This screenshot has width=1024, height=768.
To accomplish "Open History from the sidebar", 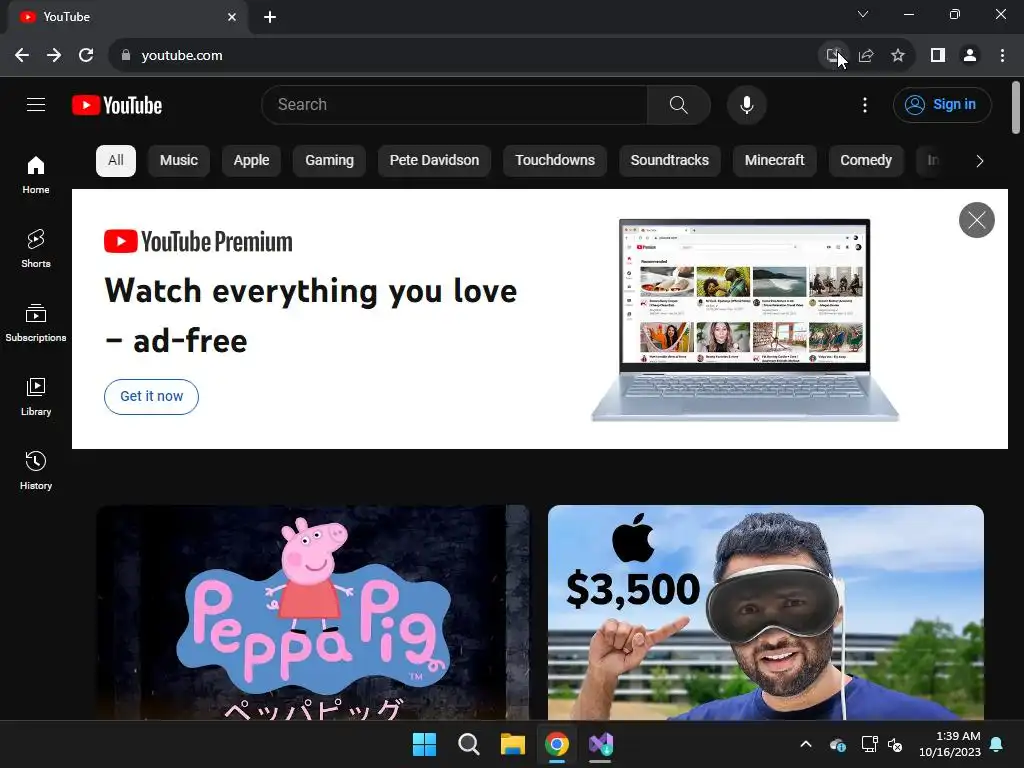I will click(x=36, y=470).
